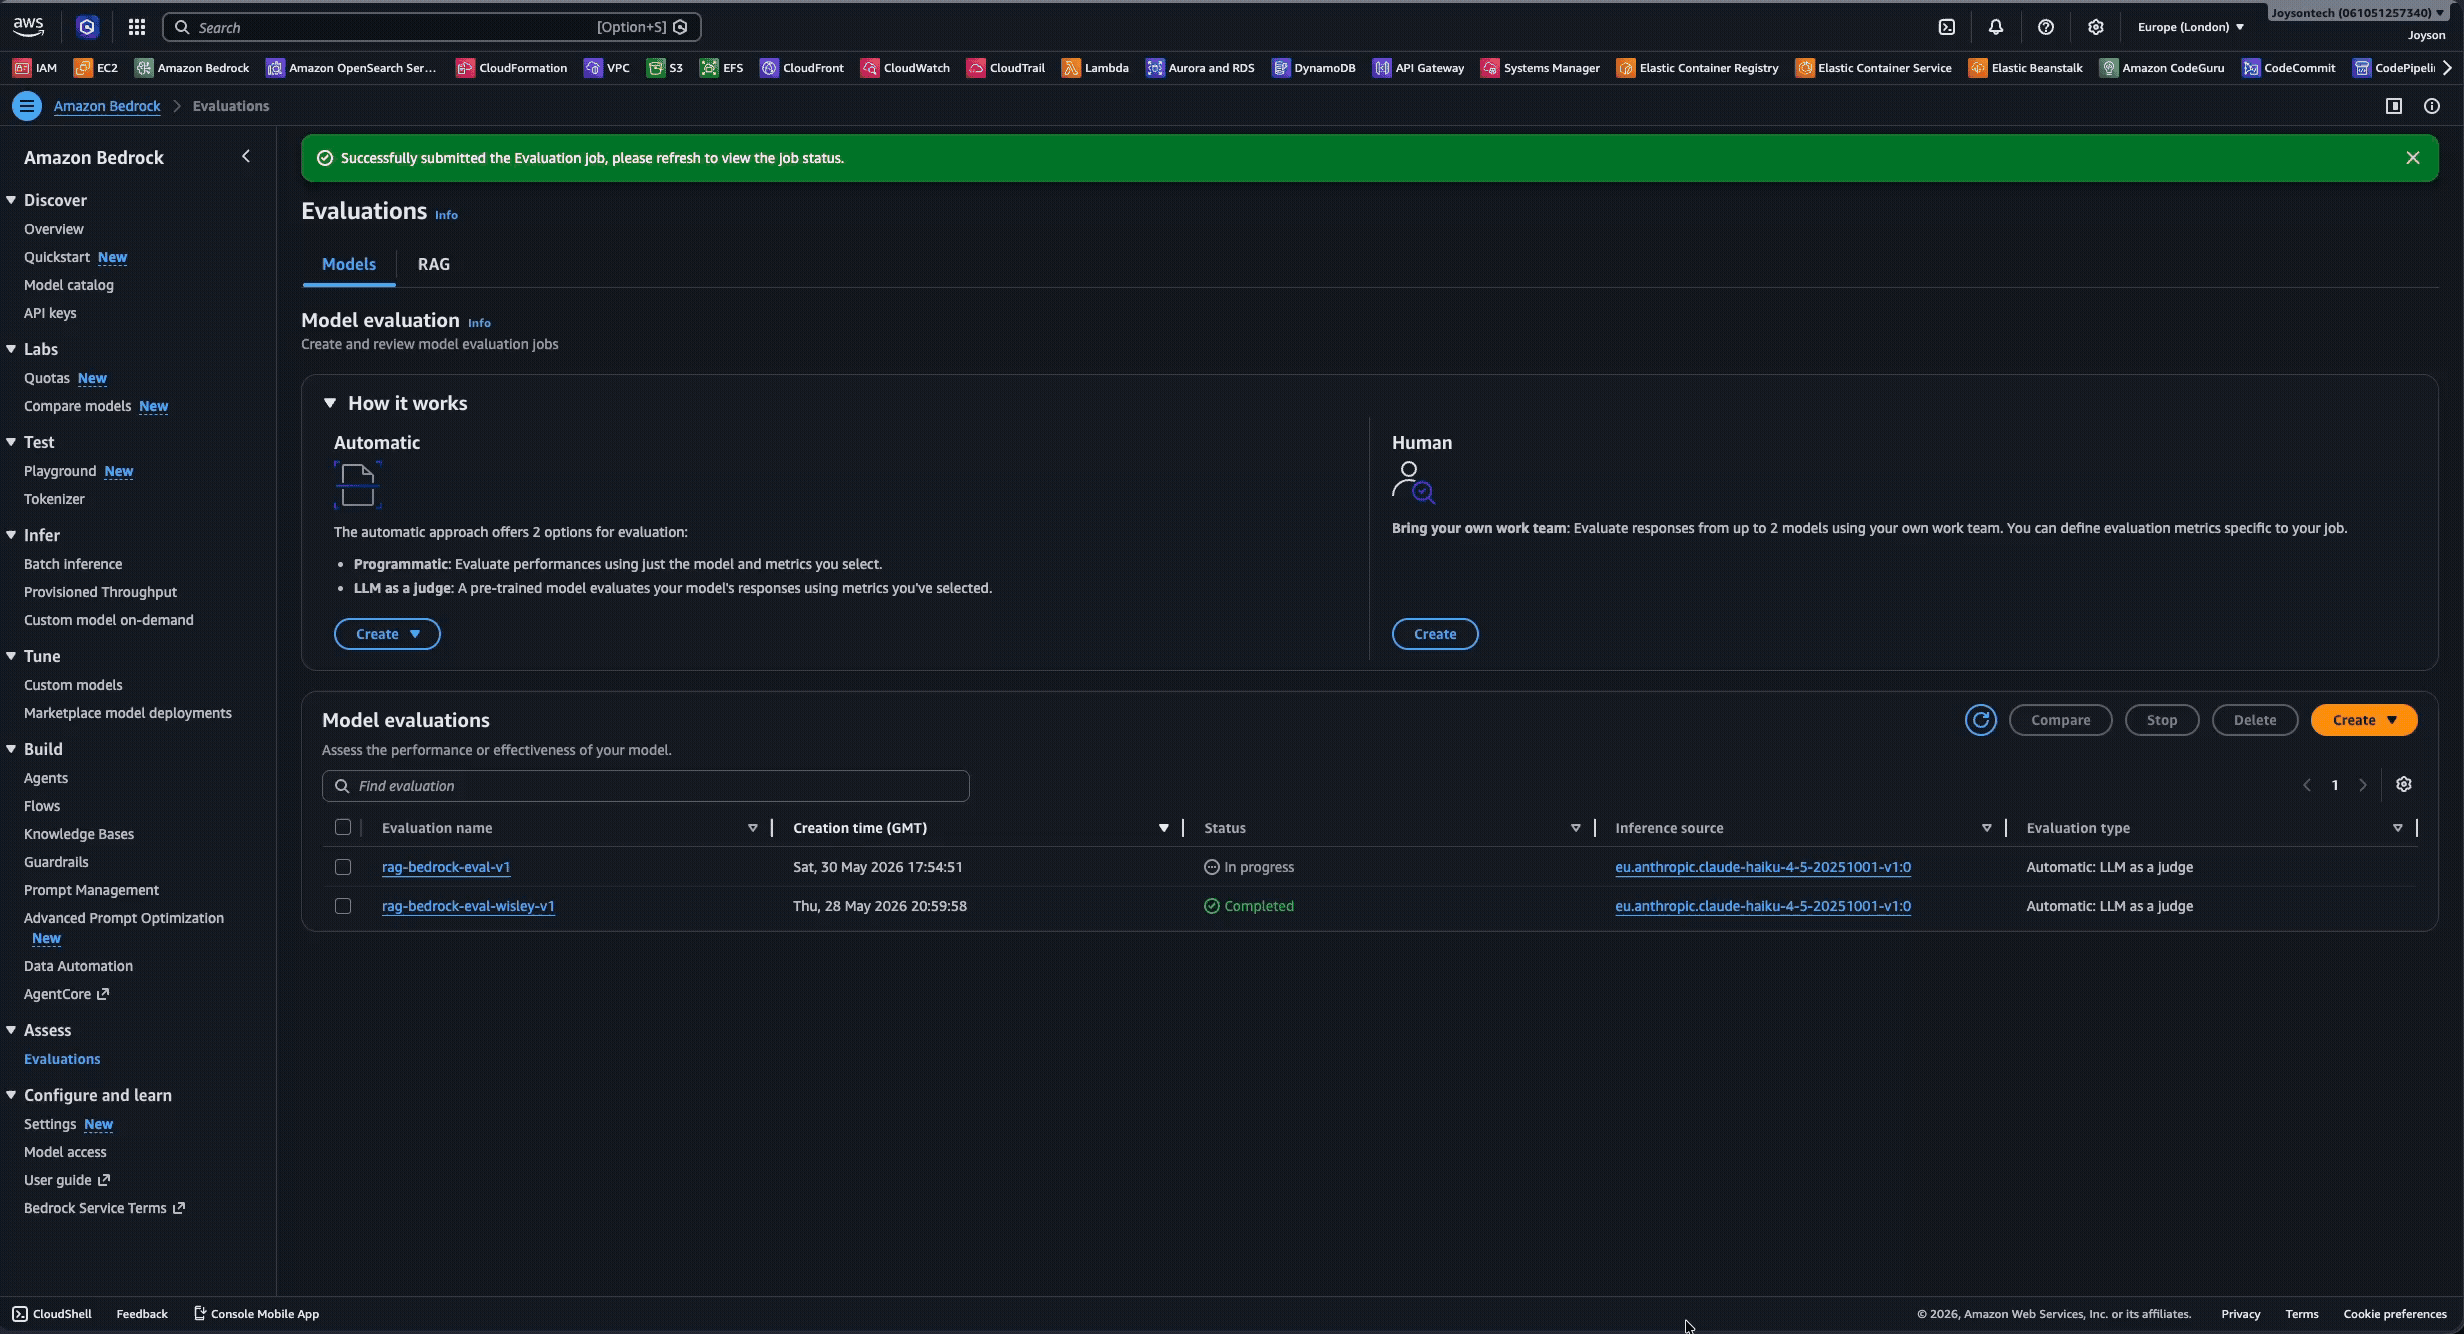Select the rag-bedrock-eval-wisley-v1 row checkbox
Image resolution: width=2464 pixels, height=1334 pixels.
pos(343,906)
